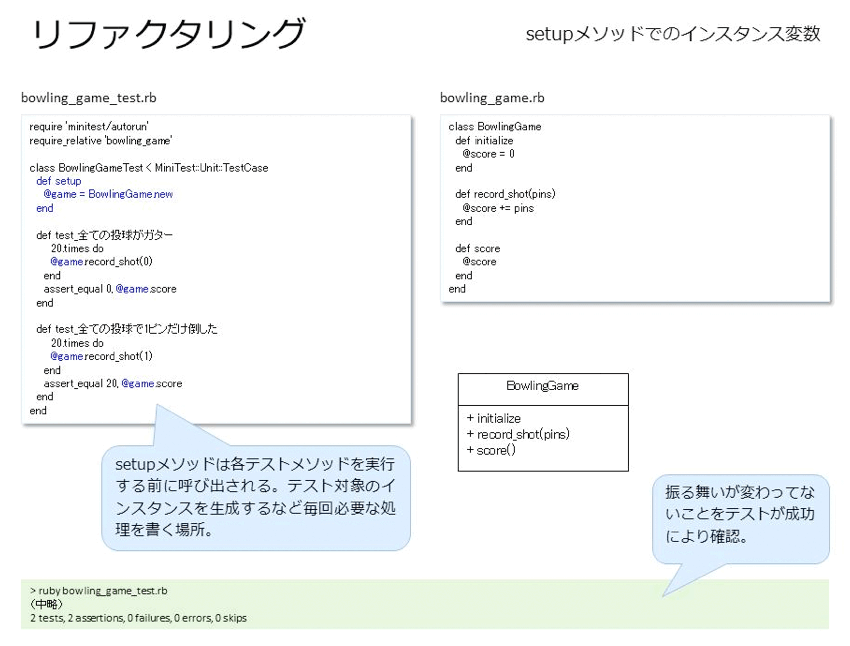Viewport: 850px width, 646px height.
Task: Select the bowling_game_test.rb file label
Action: 88,98
